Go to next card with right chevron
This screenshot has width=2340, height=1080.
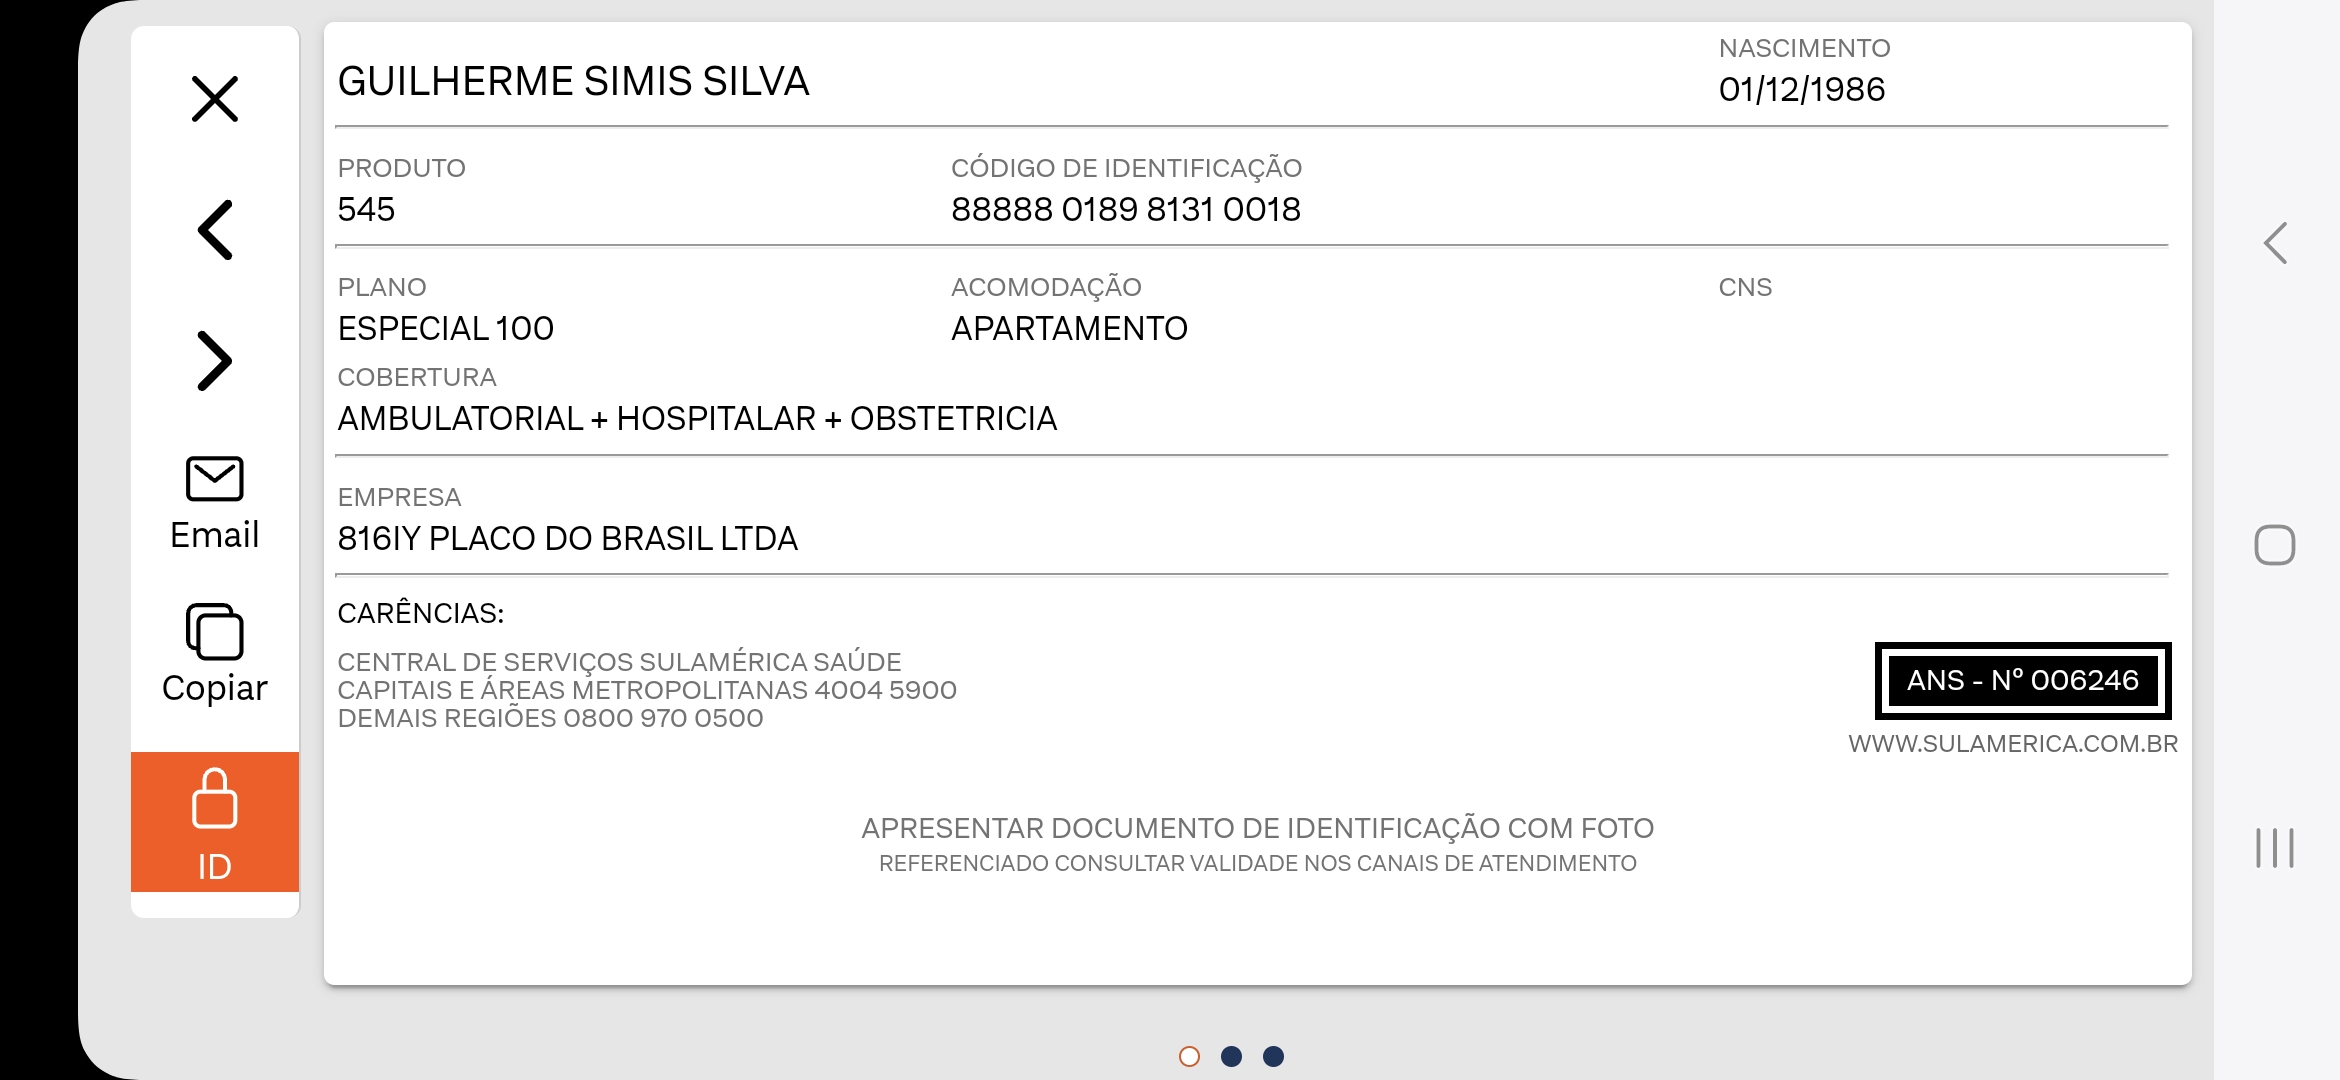point(214,360)
